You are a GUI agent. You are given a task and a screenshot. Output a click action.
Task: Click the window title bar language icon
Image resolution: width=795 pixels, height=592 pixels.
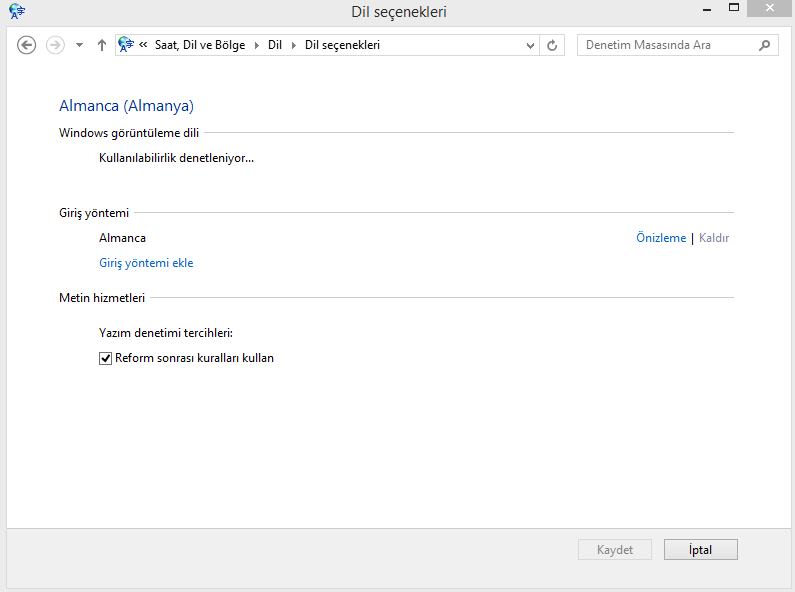[17, 11]
